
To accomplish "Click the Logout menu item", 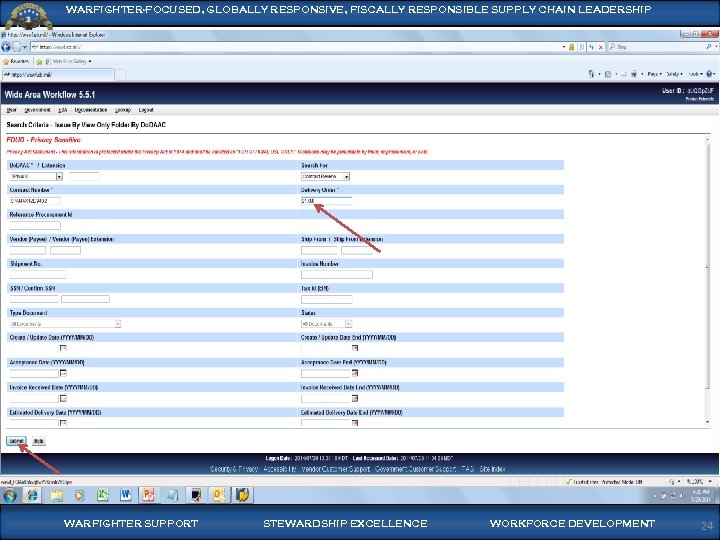I will [x=146, y=110].
